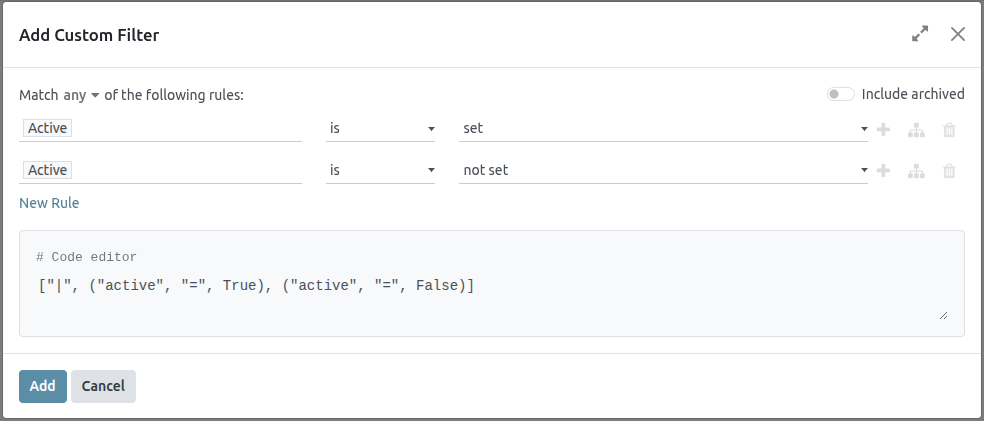Expand dialog to fullscreen with arrows icon

[920, 34]
